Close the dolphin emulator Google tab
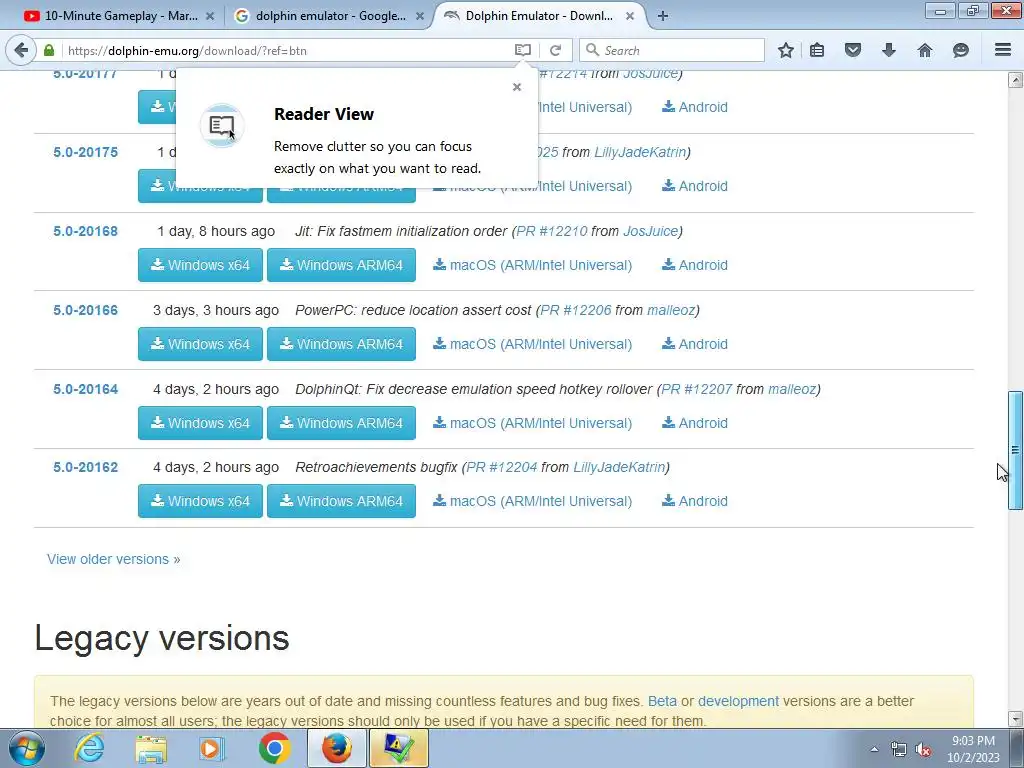Screen dimensions: 1024x768 coord(420,16)
